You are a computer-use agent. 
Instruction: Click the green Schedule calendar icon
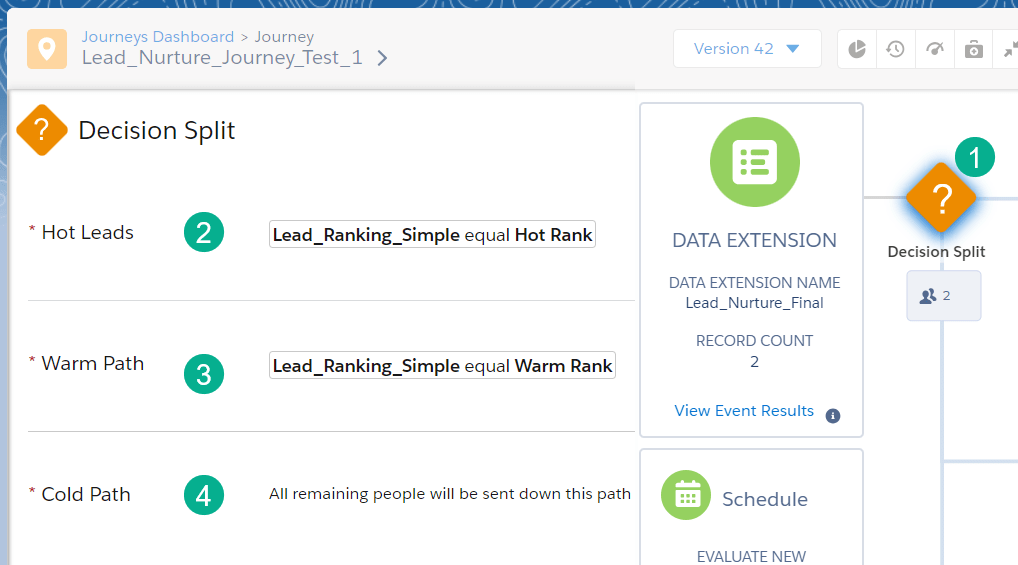coord(686,496)
